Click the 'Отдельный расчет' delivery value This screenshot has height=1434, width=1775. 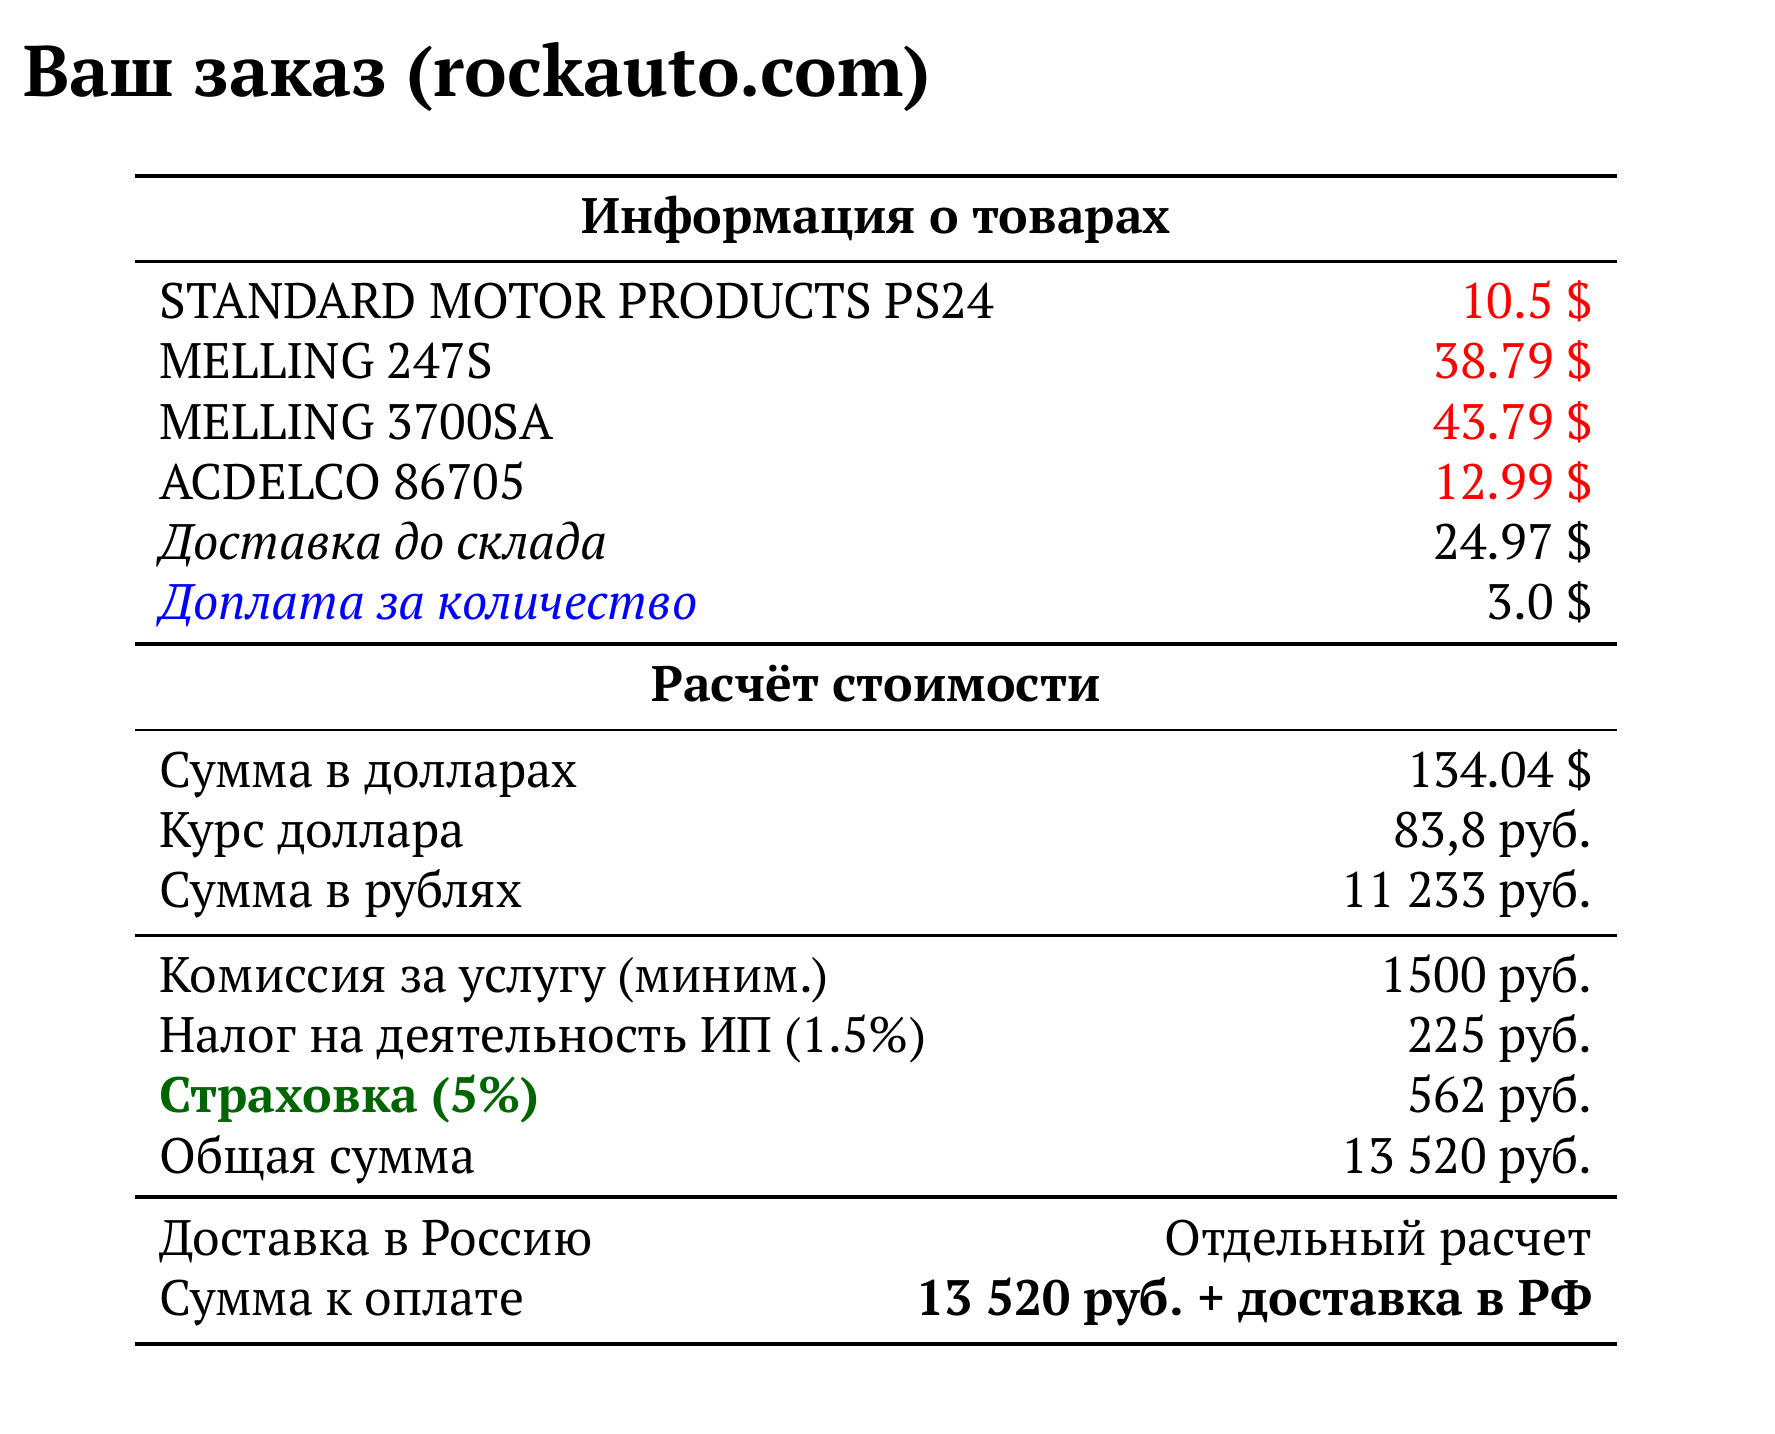point(1377,1239)
